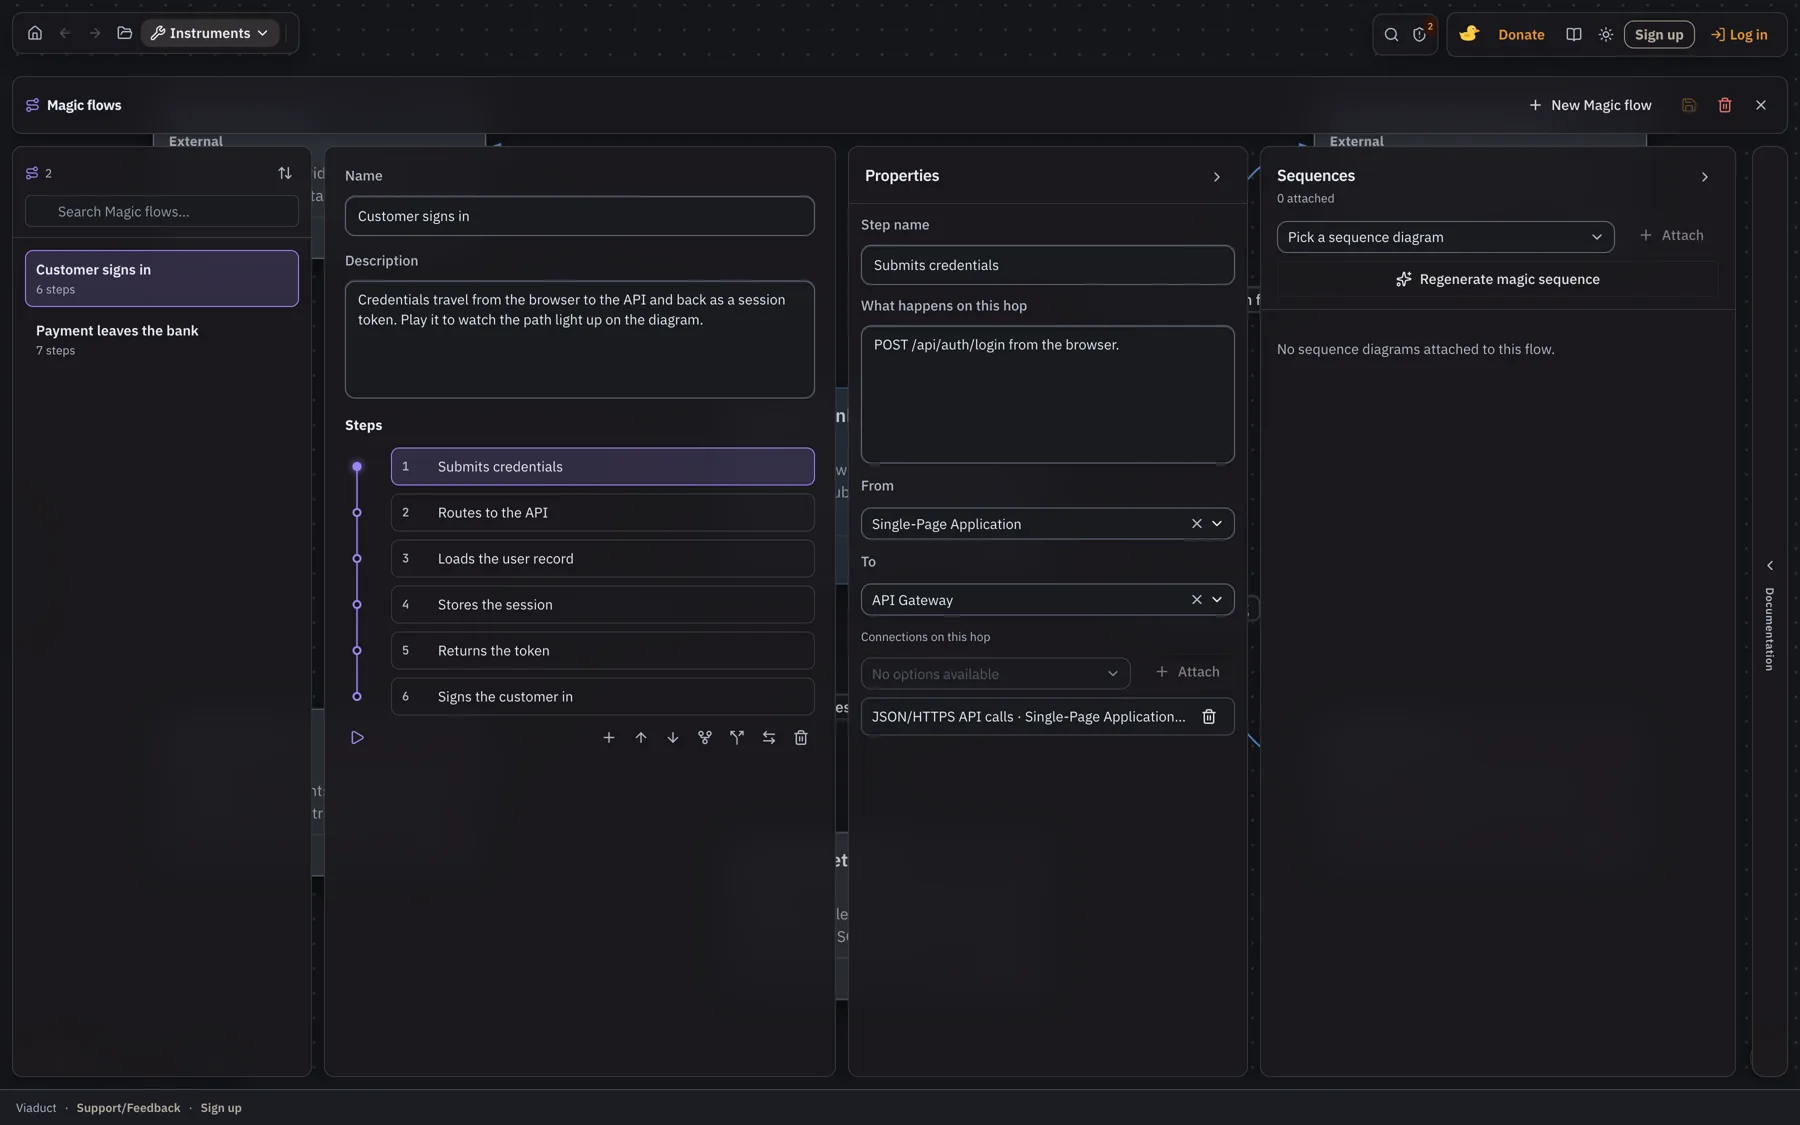Go to the home icon

pos(35,33)
